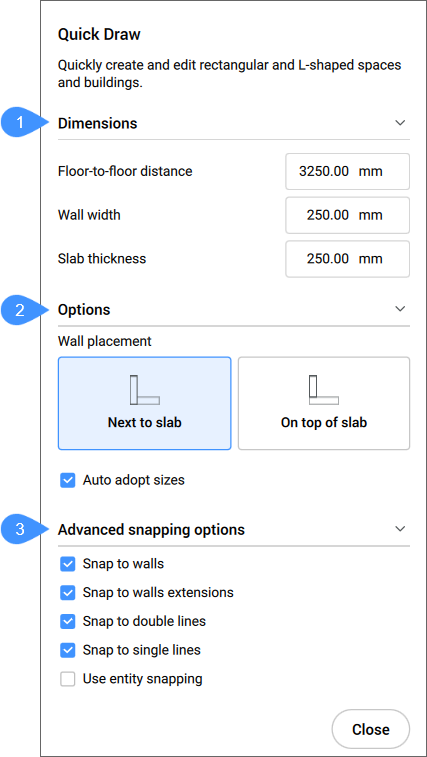The height and width of the screenshot is (757, 427).
Task: Collapse Advanced snapping options chevron
Action: [400, 529]
